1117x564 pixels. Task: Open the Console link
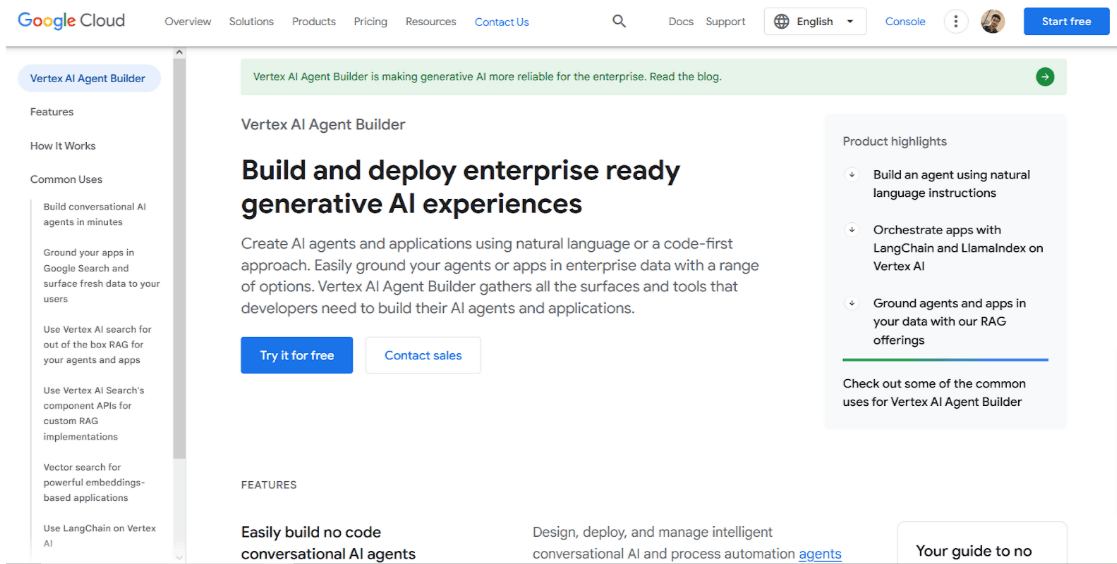(x=905, y=21)
